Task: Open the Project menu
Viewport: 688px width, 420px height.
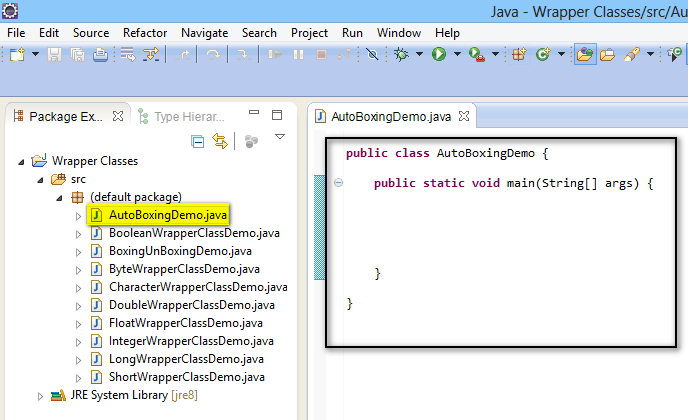Action: pos(309,33)
